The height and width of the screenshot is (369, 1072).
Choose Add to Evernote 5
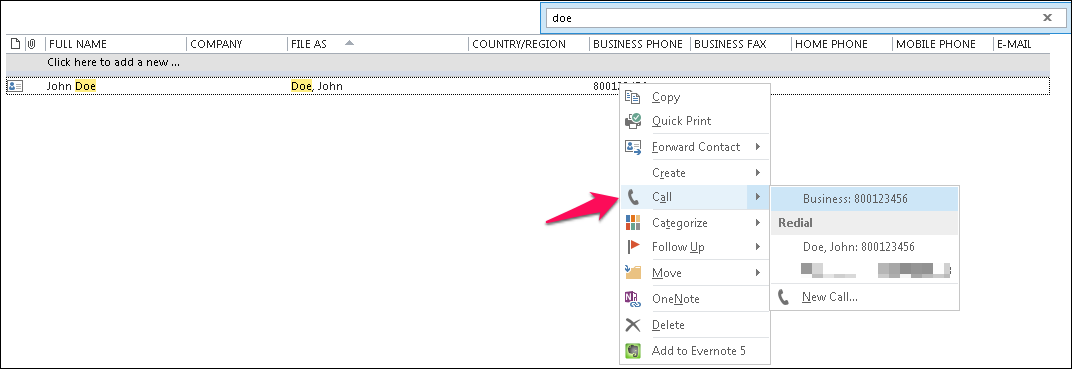point(694,351)
